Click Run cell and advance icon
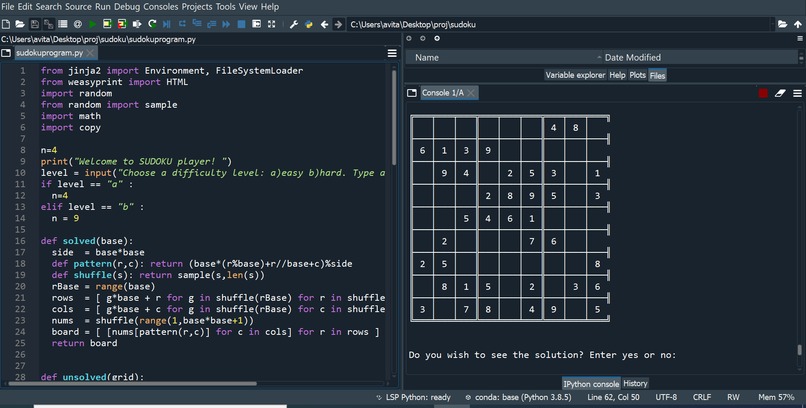 pyautogui.click(x=122, y=24)
